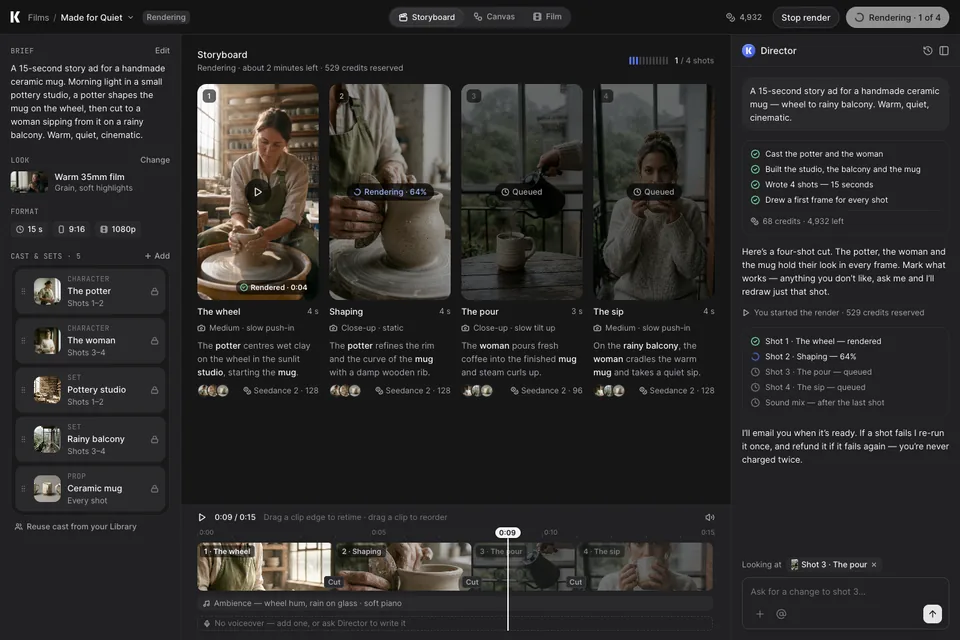The width and height of the screenshot is (960, 640).
Task: Click the Stop render button
Action: click(806, 17)
